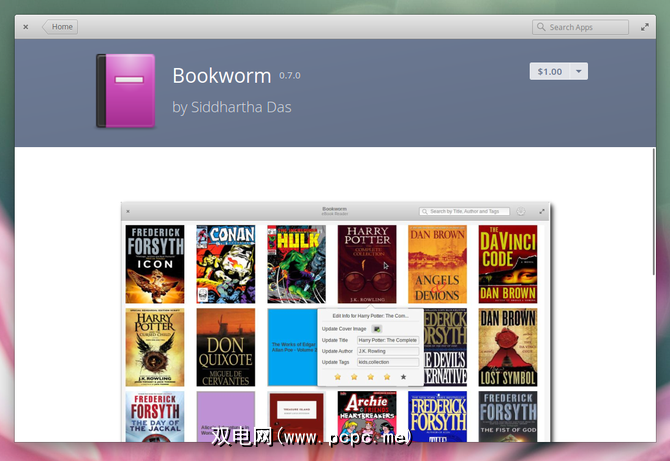
Task: Open The Fist of God cover
Action: 508,417
